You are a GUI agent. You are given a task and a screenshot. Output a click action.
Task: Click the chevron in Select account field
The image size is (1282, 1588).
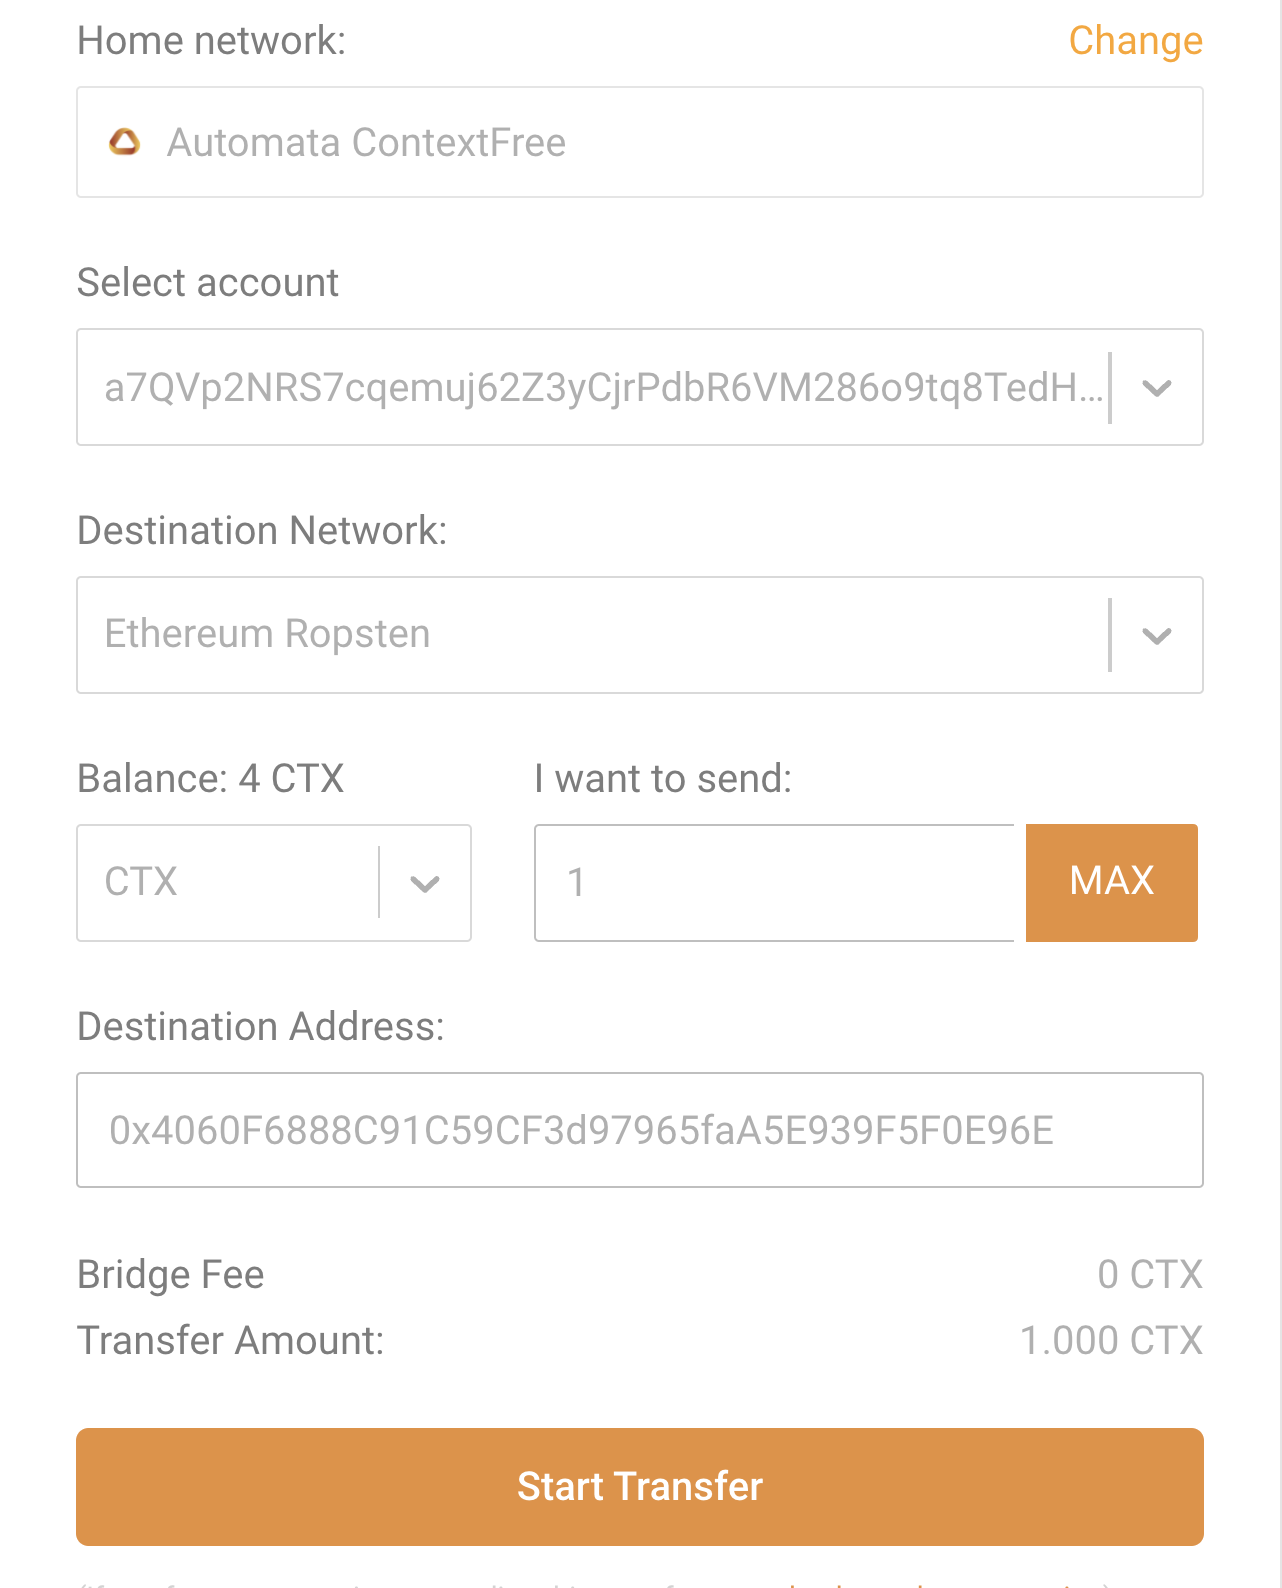1157,388
